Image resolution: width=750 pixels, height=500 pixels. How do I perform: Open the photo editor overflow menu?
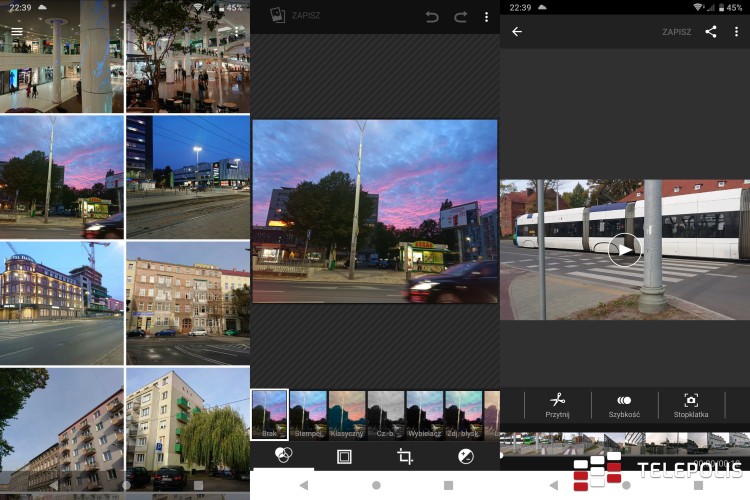[x=486, y=17]
